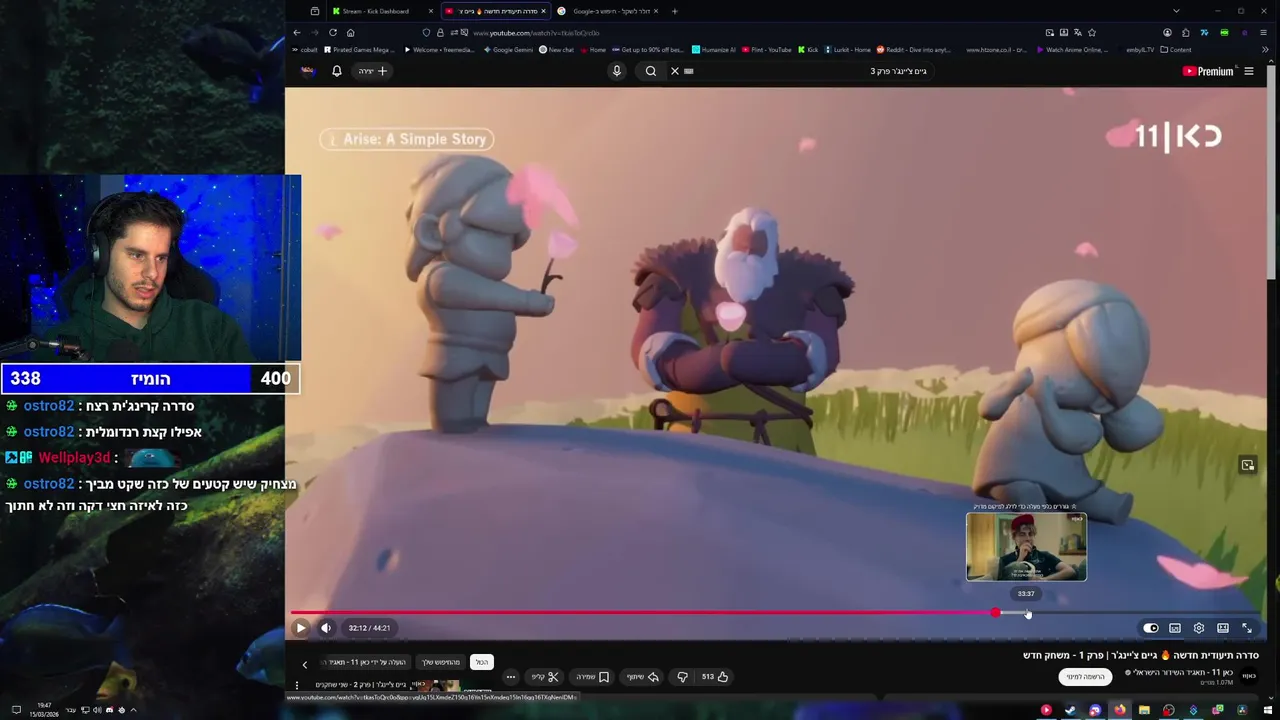The height and width of the screenshot is (720, 1280).
Task: Open the Lurkit - Home bookmark
Action: tap(847, 49)
